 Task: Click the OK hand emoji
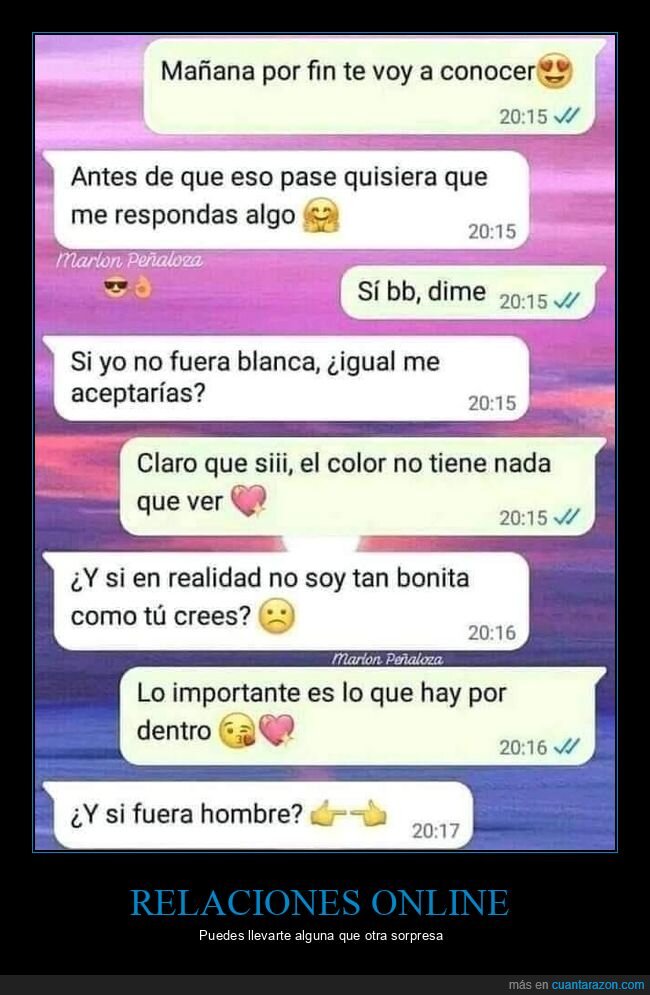click(x=142, y=289)
